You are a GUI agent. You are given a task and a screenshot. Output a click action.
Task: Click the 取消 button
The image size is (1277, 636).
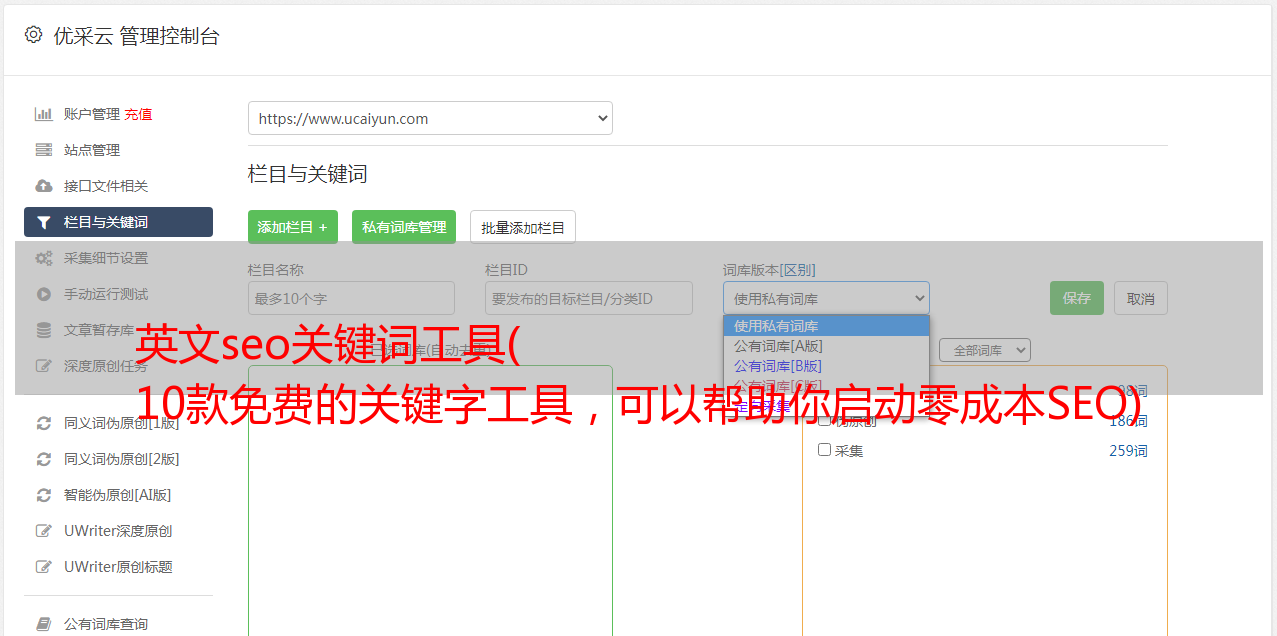click(x=1141, y=298)
